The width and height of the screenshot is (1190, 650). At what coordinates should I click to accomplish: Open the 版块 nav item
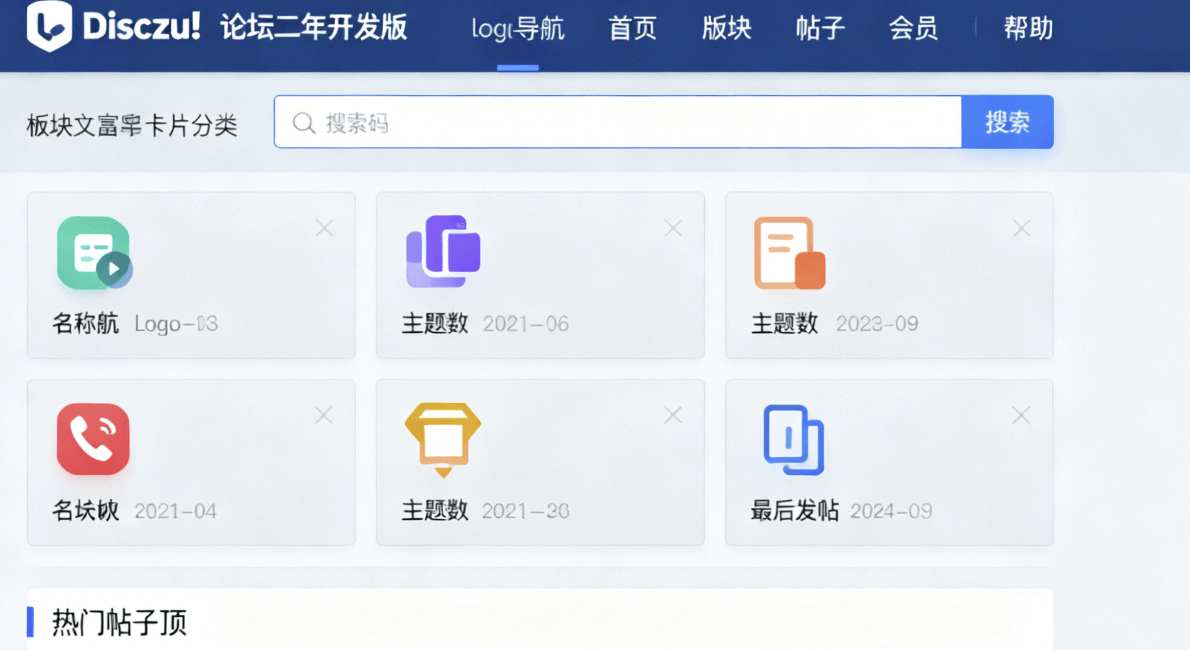tap(726, 29)
